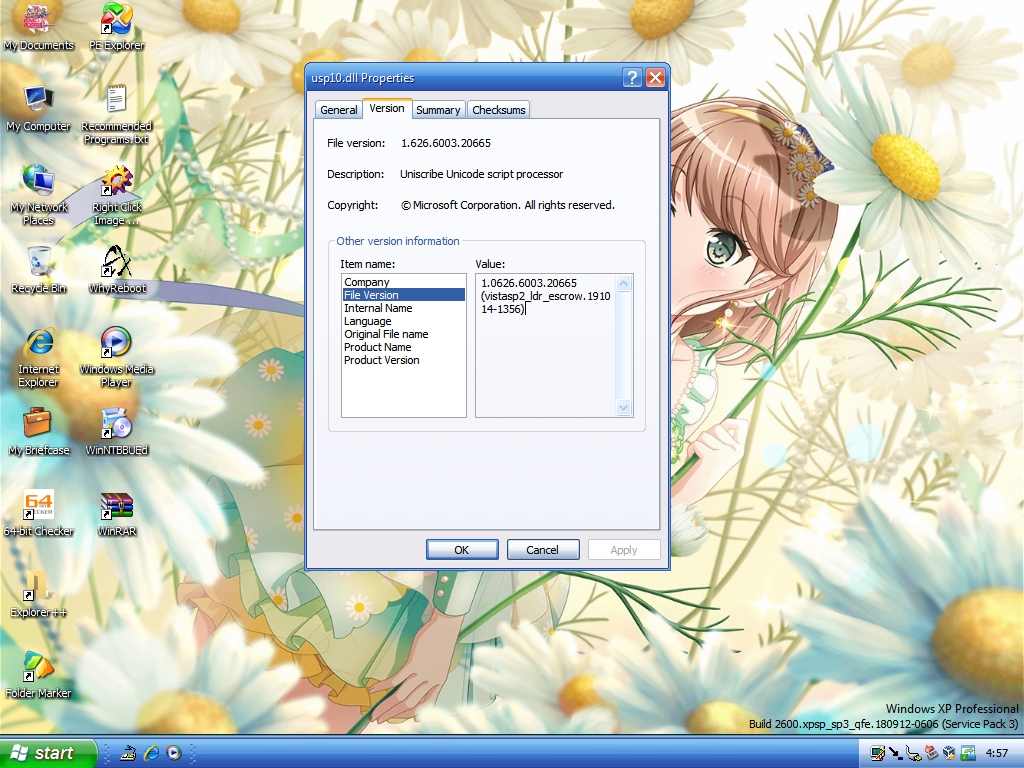Launch WhyReboot shortcut
The image size is (1024, 768).
point(116,269)
